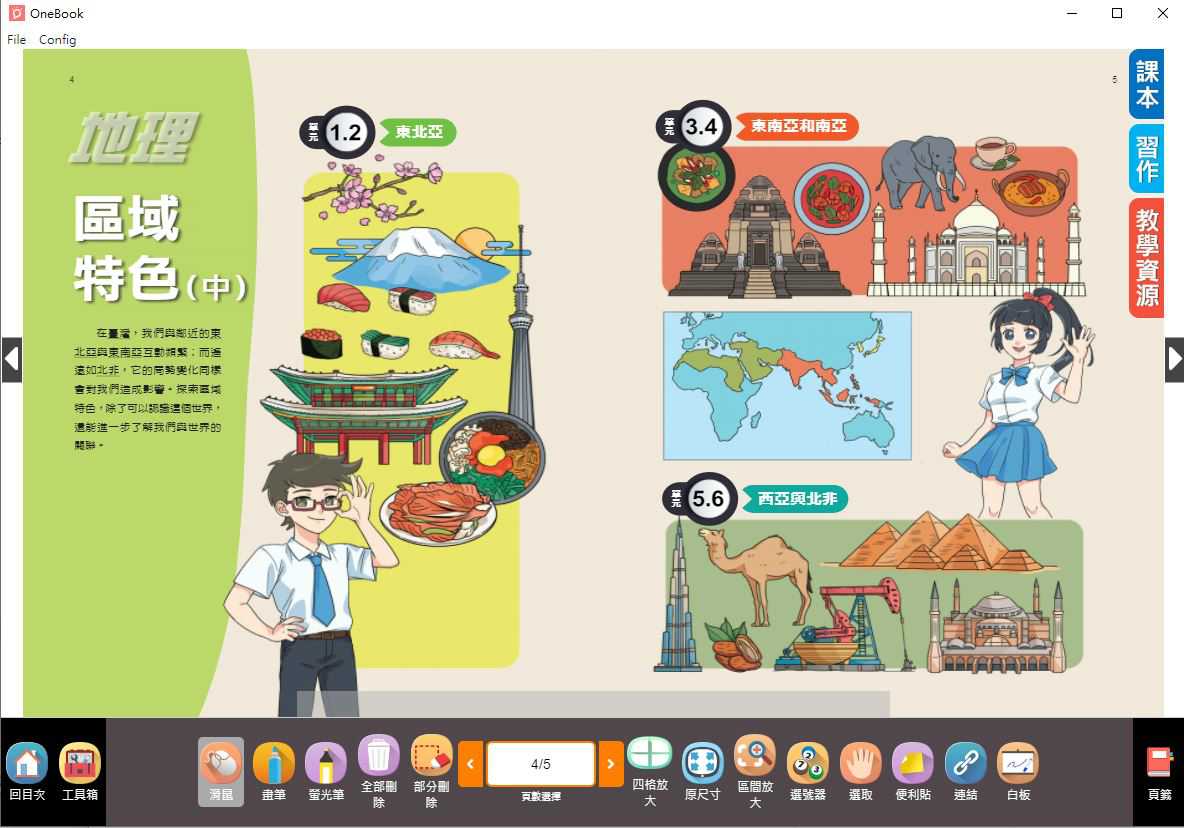Viewport: 1184px width, 828px height.
Task: Go to table of contents (回目次)
Action: coord(27,771)
